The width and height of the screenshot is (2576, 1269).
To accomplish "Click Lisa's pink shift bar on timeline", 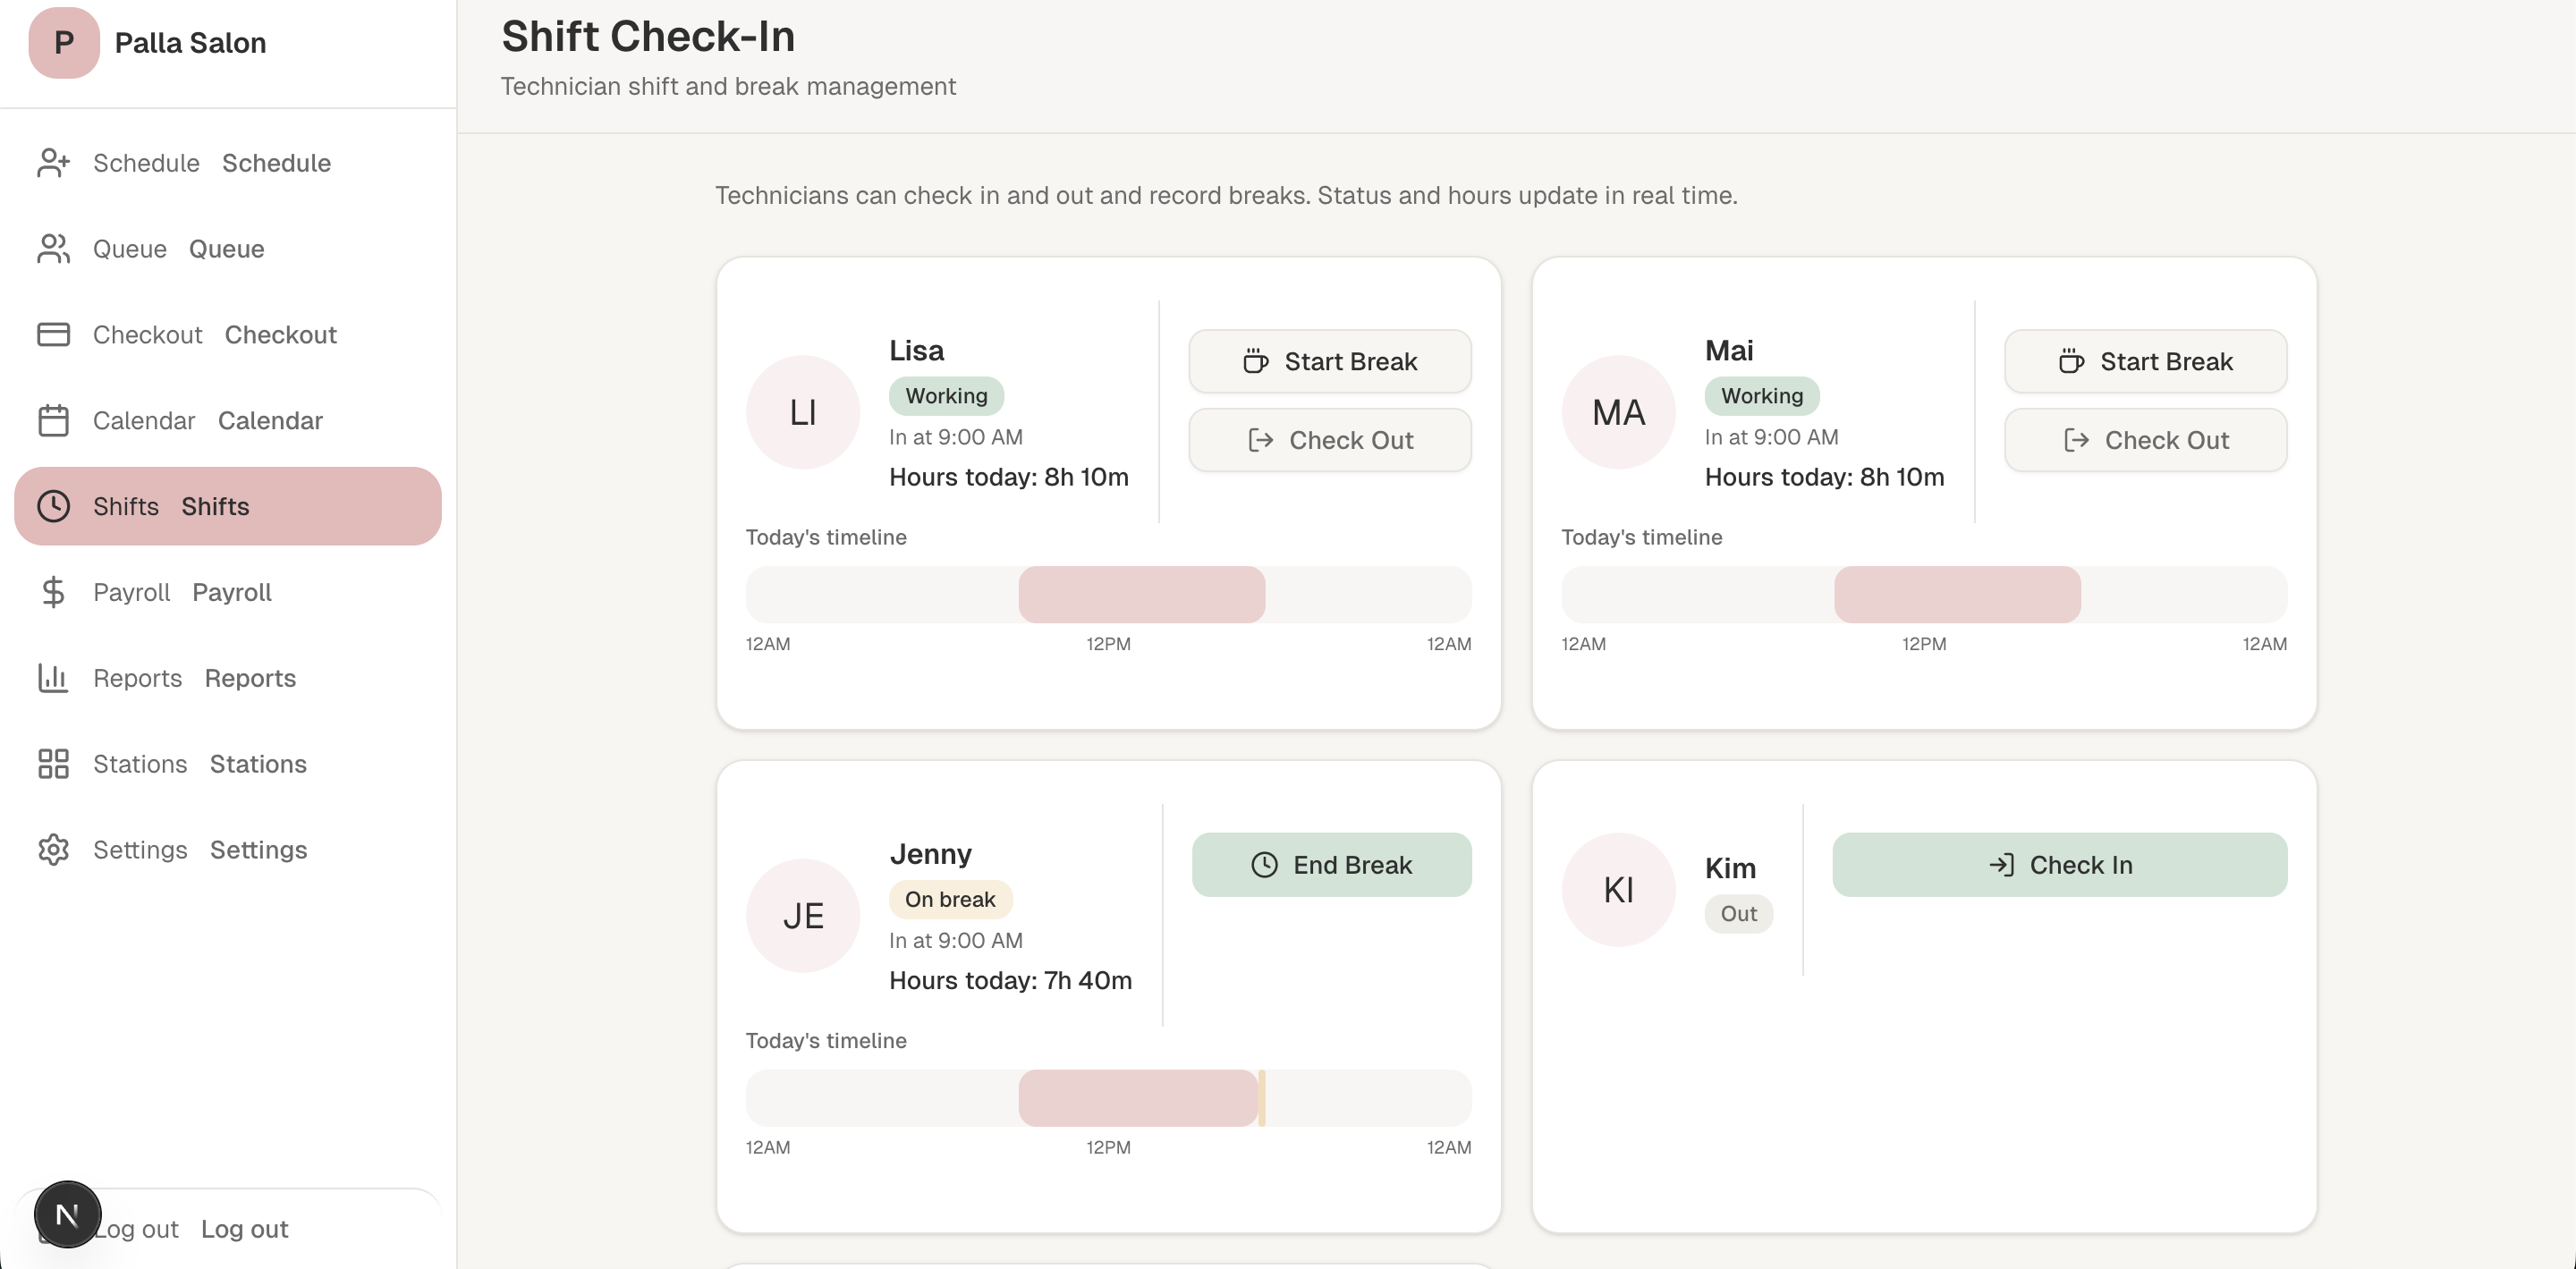I will click(1142, 595).
